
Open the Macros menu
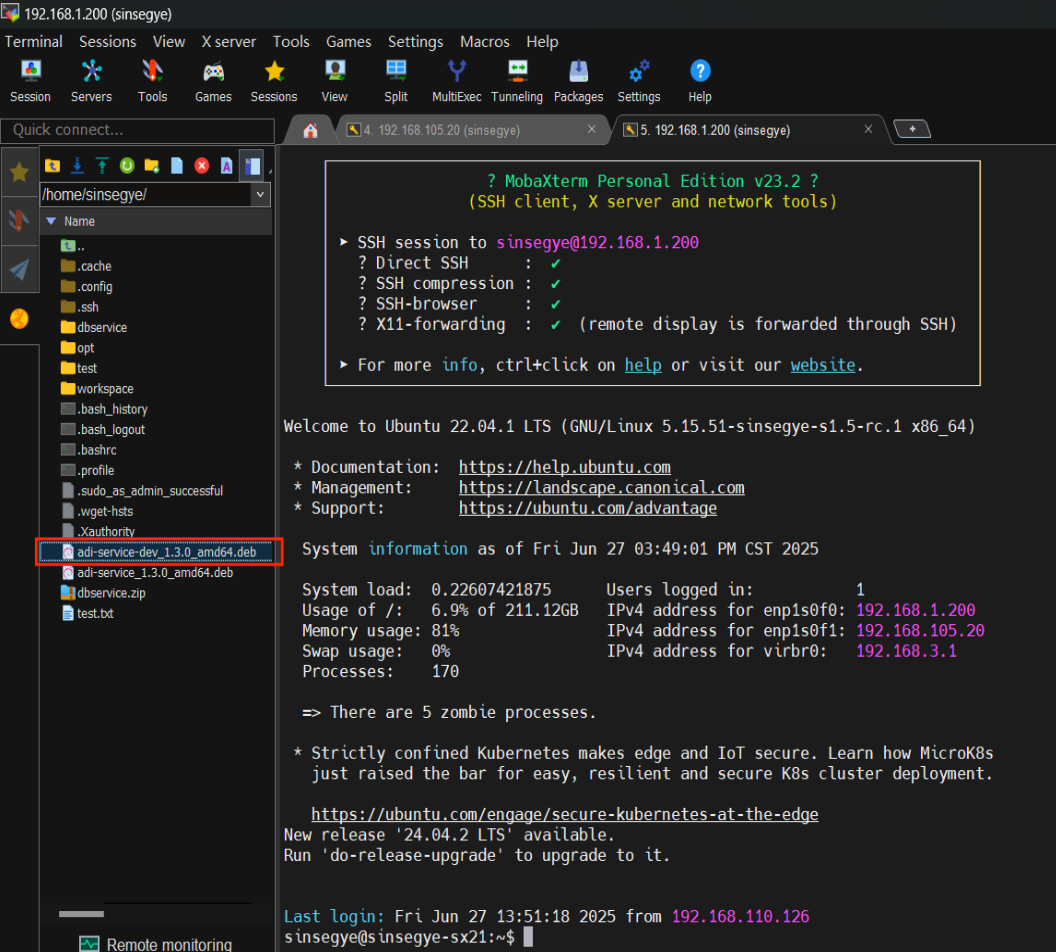[x=484, y=42]
